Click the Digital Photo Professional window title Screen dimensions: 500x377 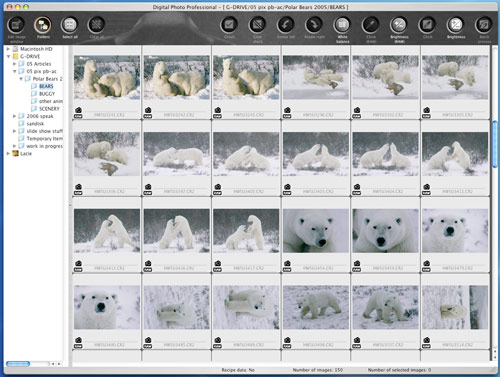click(x=250, y=7)
